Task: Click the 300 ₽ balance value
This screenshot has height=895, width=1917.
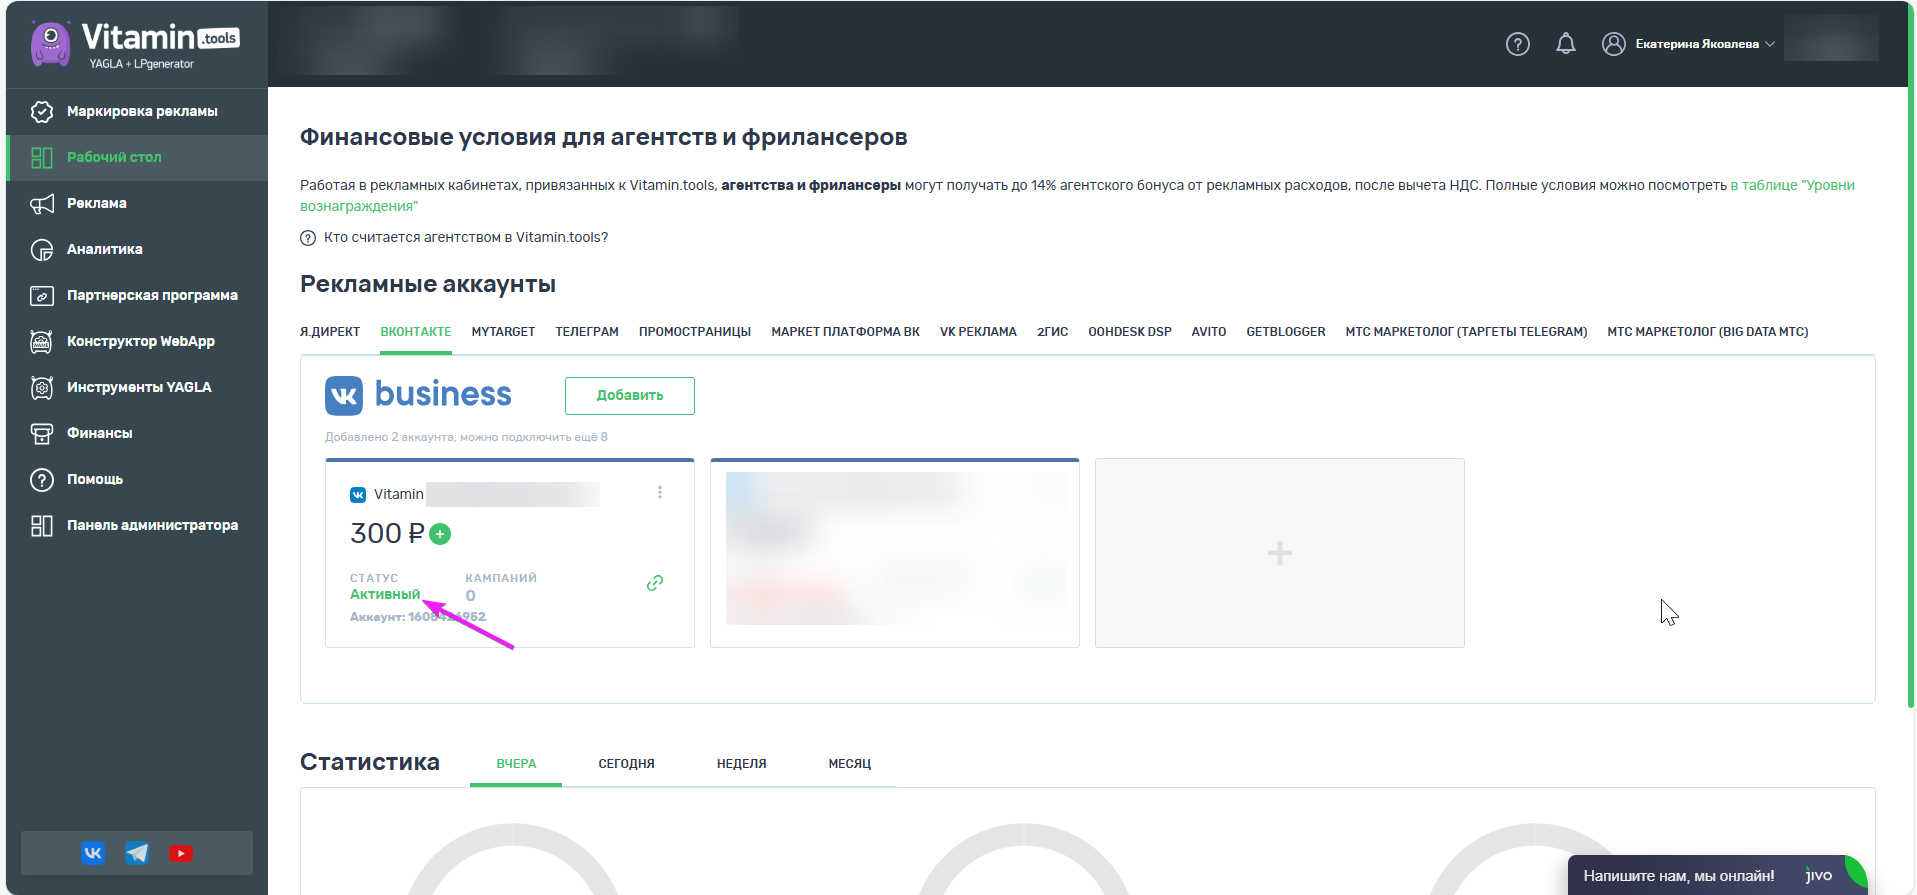Action: point(387,534)
